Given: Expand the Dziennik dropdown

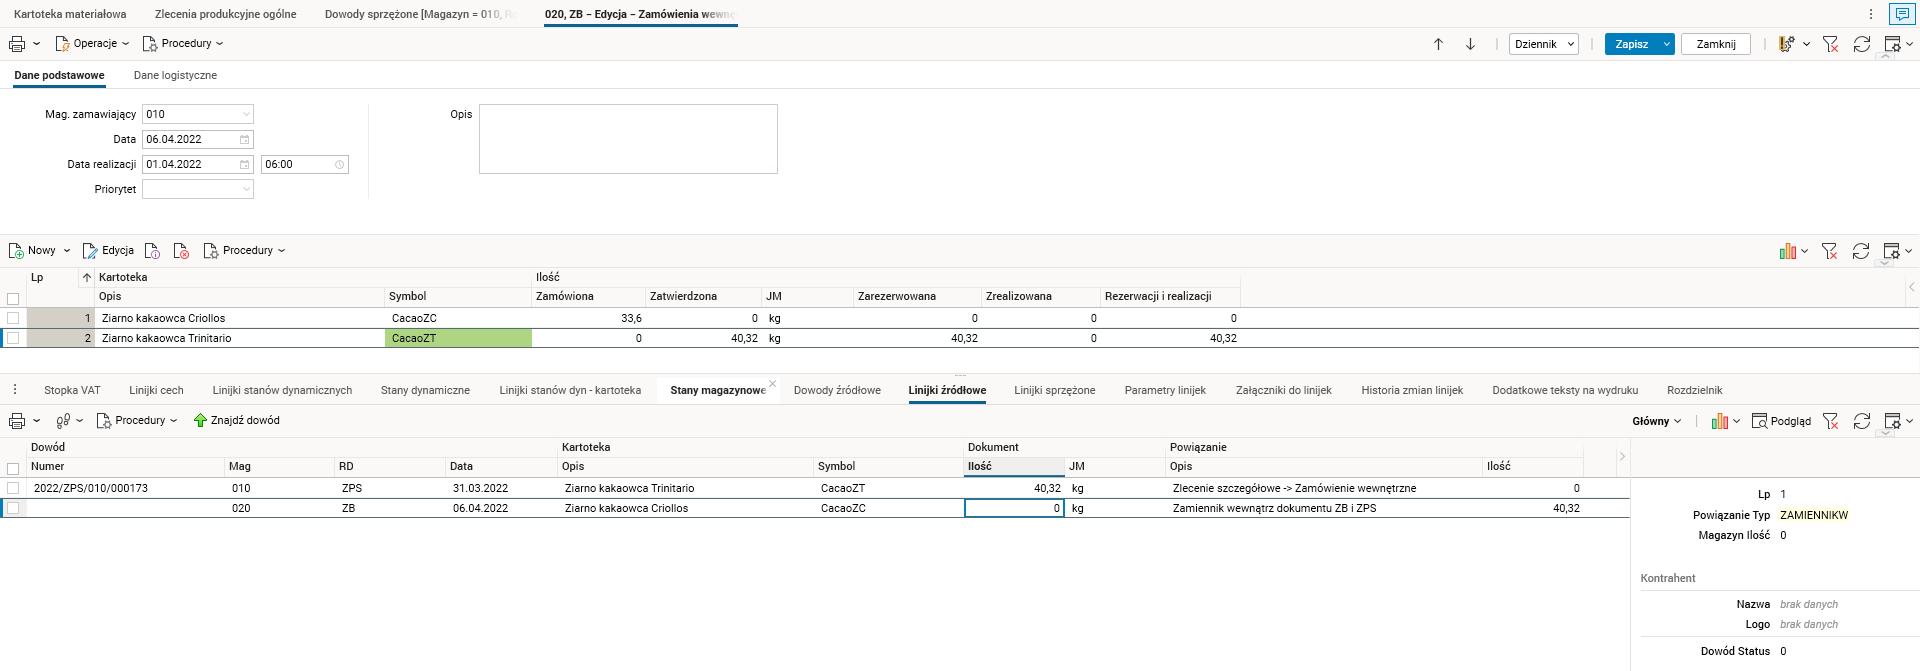Looking at the screenshot, I should pos(1571,44).
